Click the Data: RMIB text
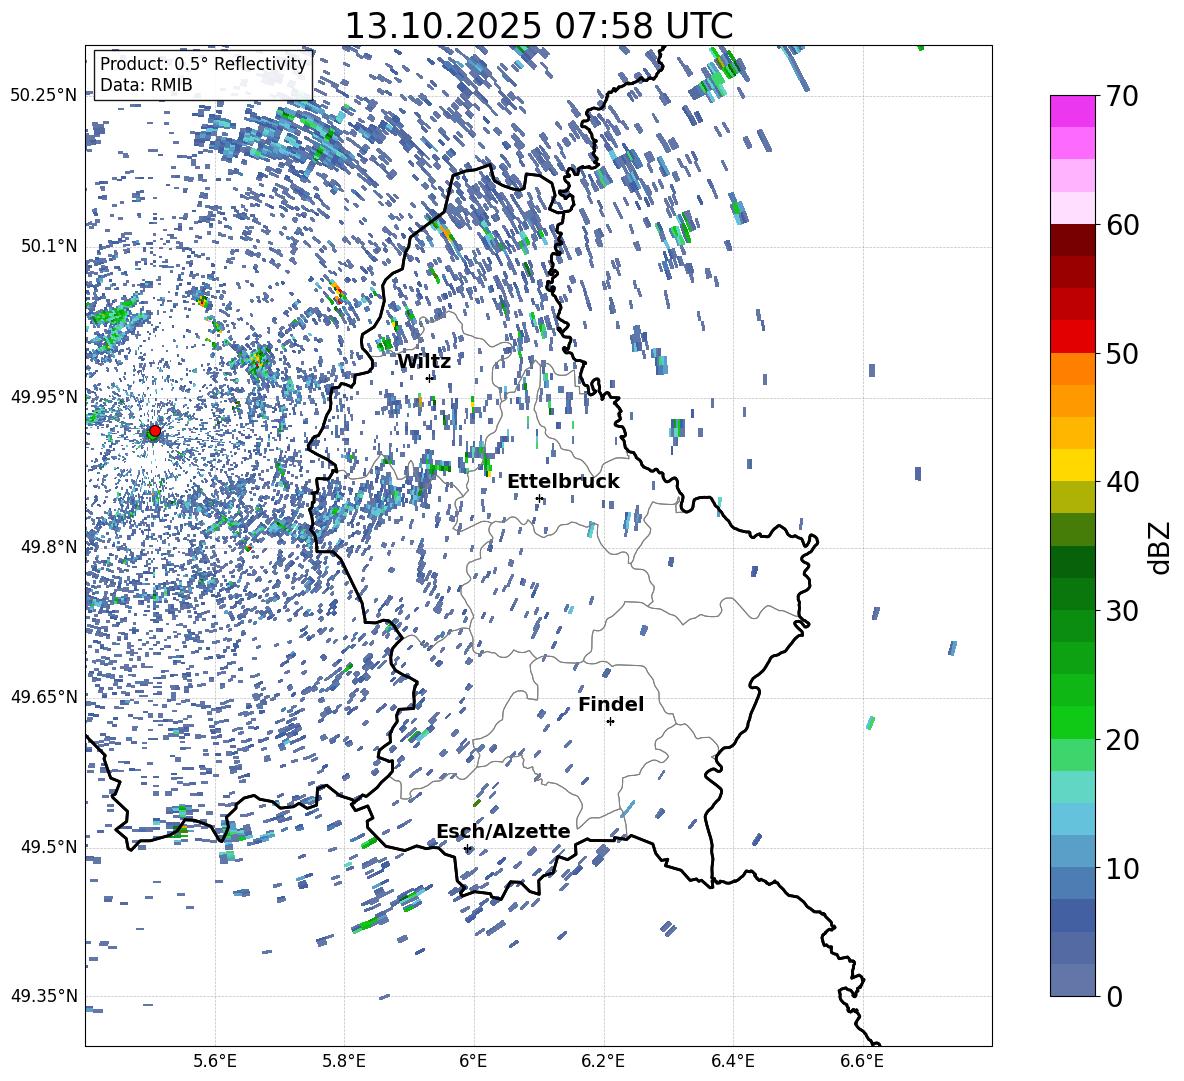This screenshot has height=1081, width=1184. coord(146,85)
